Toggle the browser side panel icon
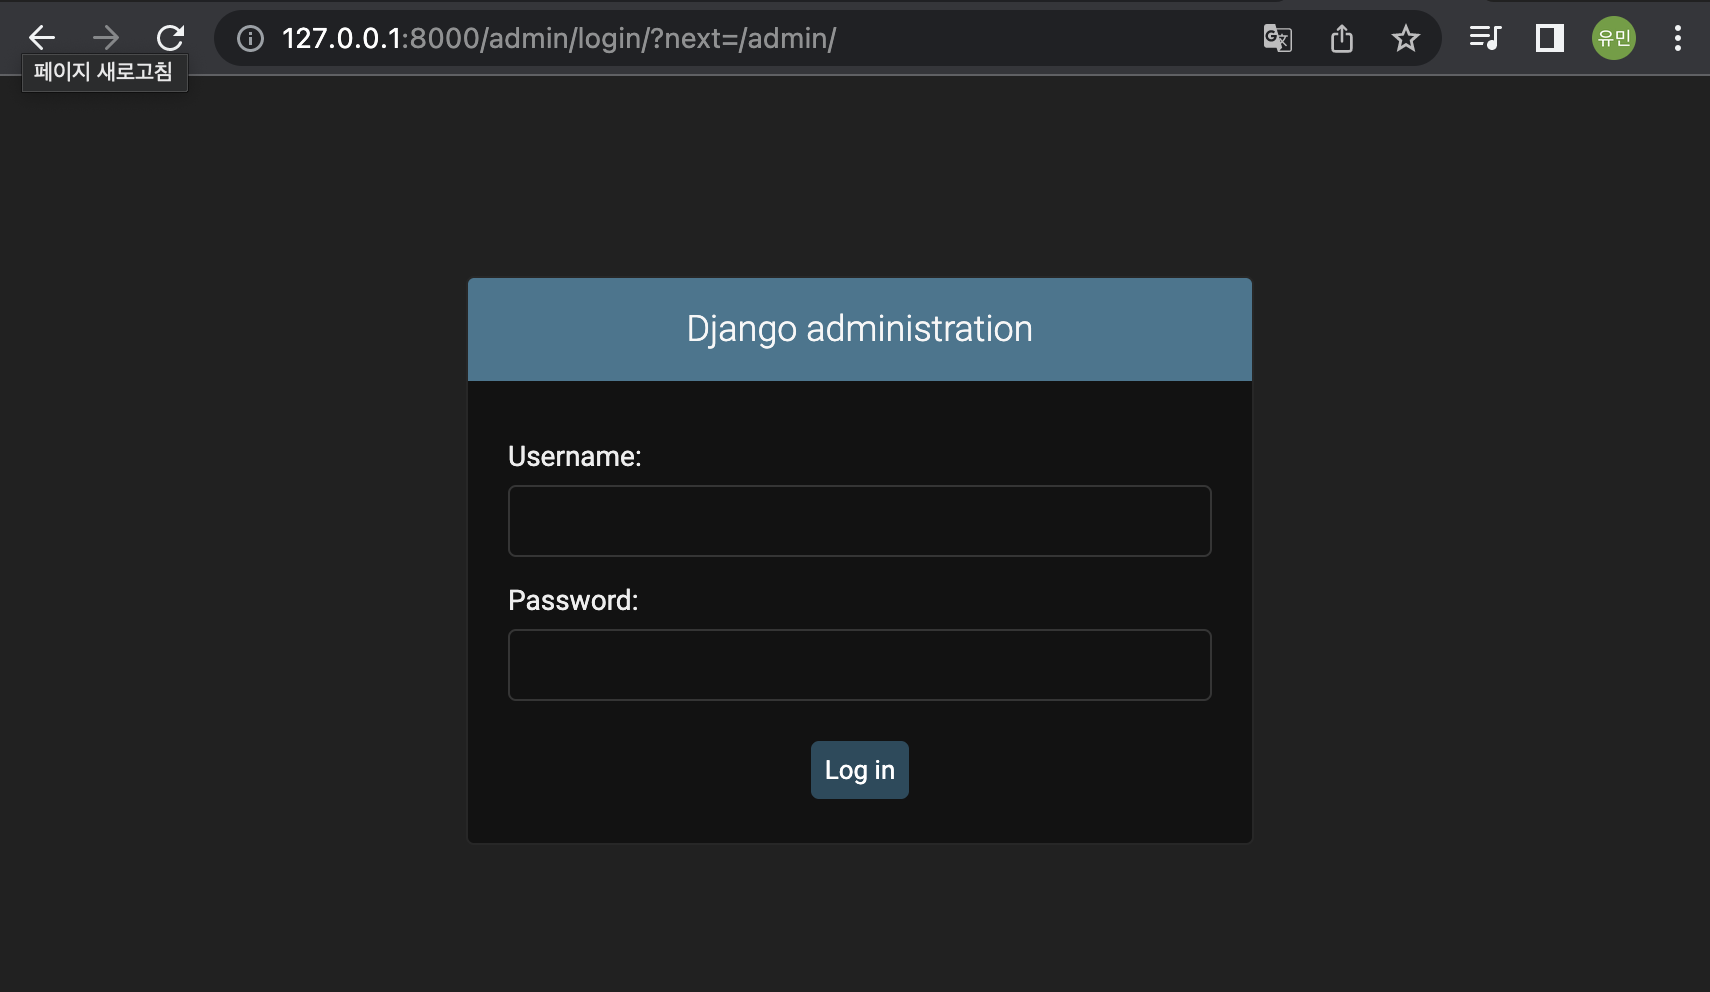Image resolution: width=1710 pixels, height=992 pixels. pyautogui.click(x=1549, y=38)
